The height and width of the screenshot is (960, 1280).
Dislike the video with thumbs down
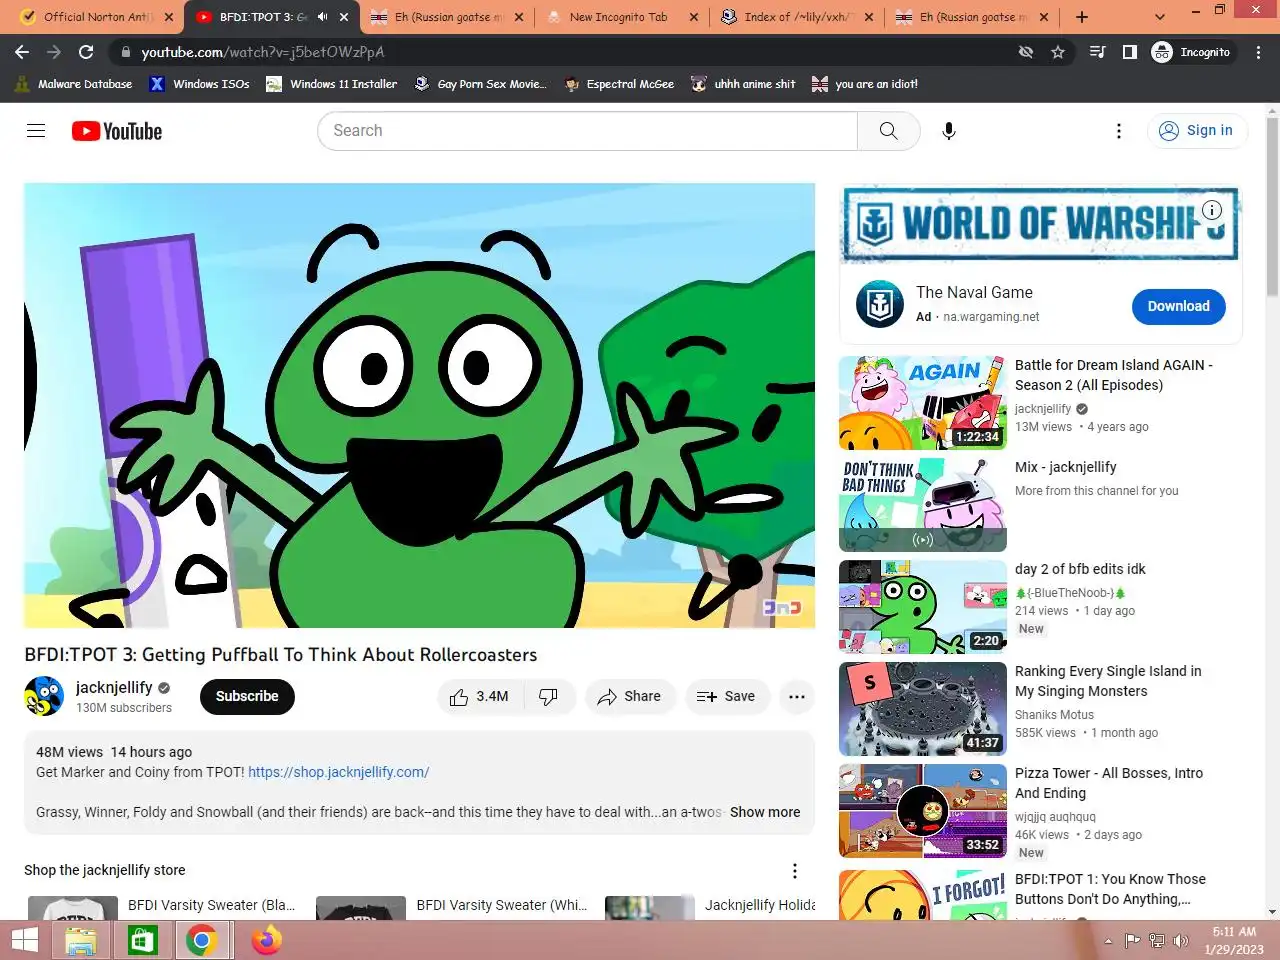pyautogui.click(x=549, y=697)
